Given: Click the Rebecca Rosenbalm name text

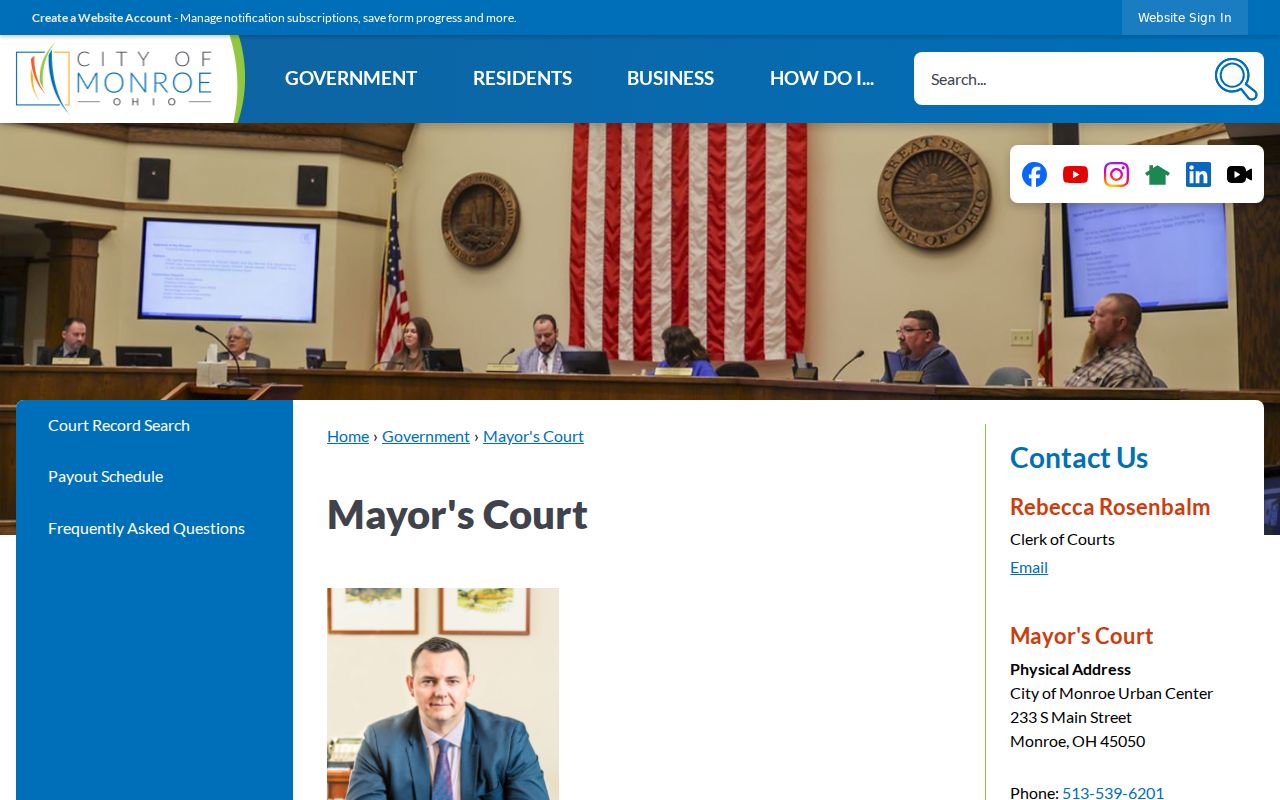Looking at the screenshot, I should 1110,507.
